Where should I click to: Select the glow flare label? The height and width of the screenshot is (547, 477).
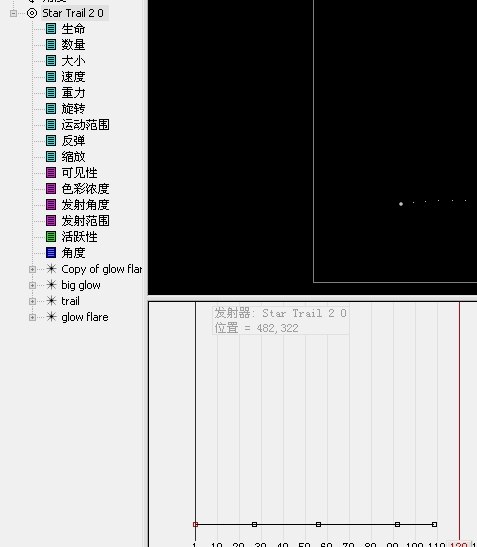85,317
